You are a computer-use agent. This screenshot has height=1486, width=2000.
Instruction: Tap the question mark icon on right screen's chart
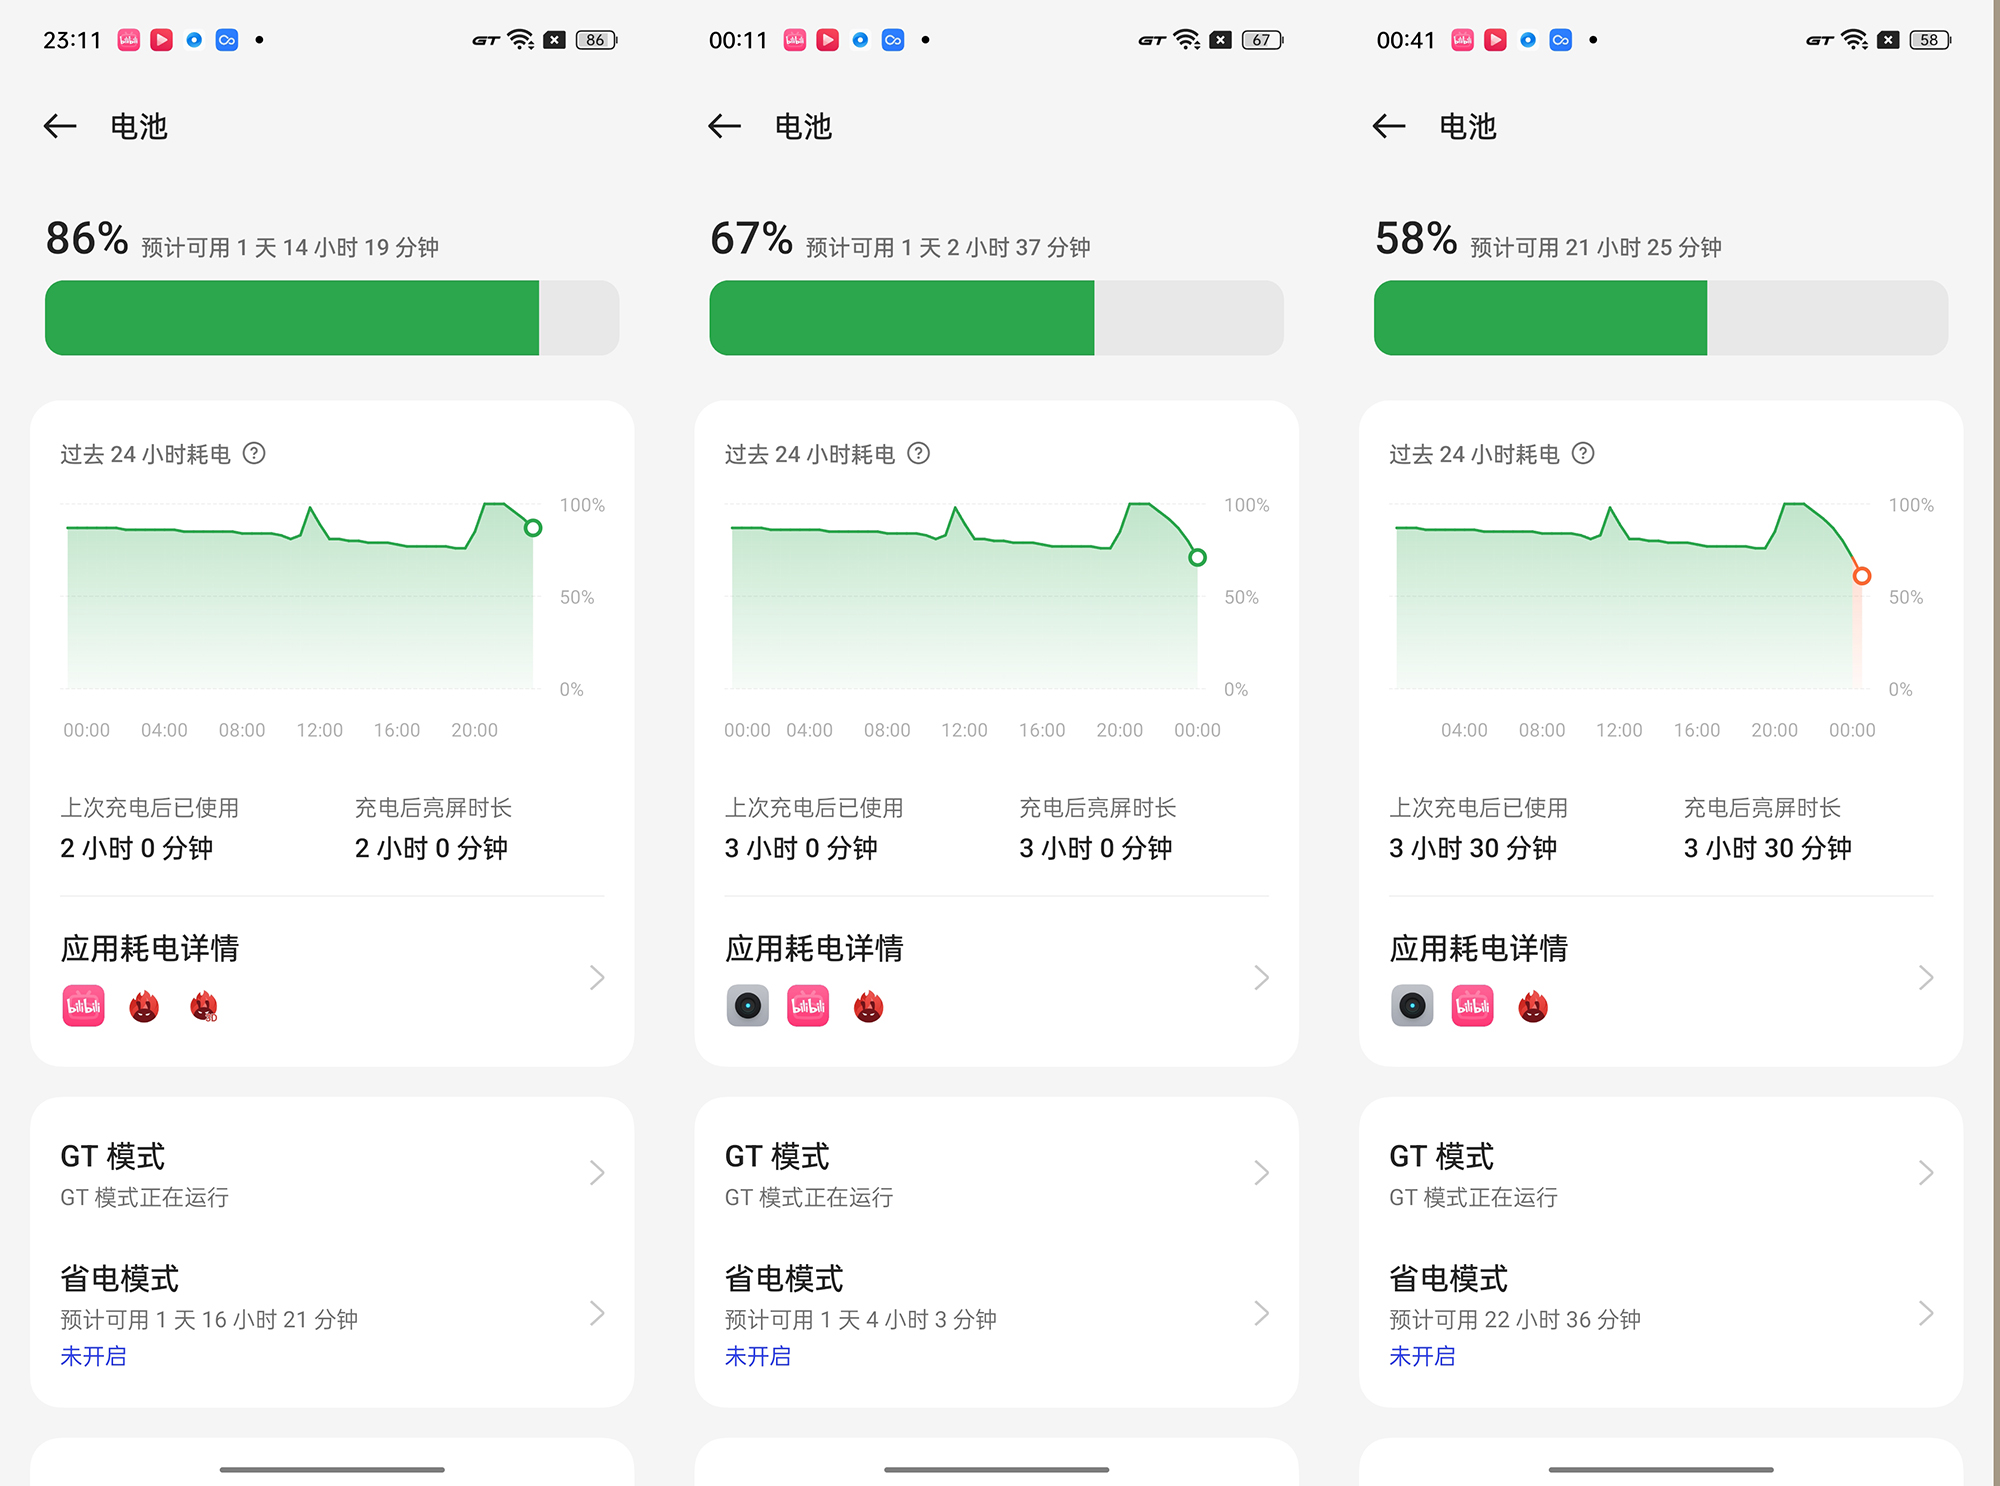tap(1583, 454)
